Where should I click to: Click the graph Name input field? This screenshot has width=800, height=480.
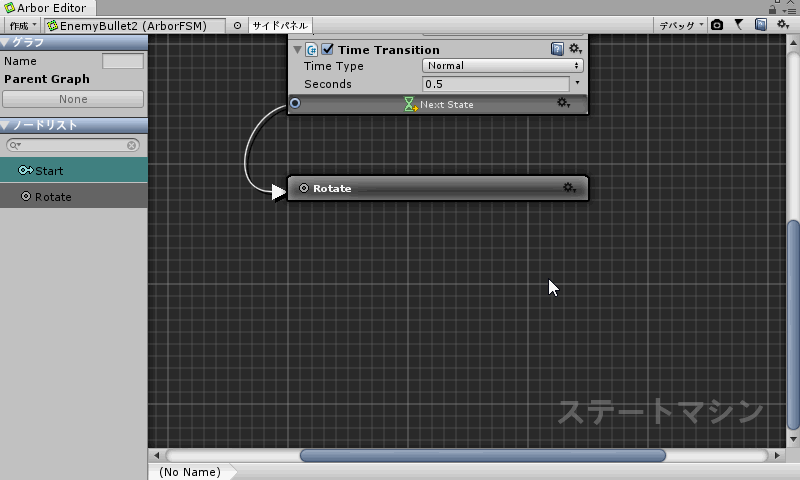tap(123, 61)
